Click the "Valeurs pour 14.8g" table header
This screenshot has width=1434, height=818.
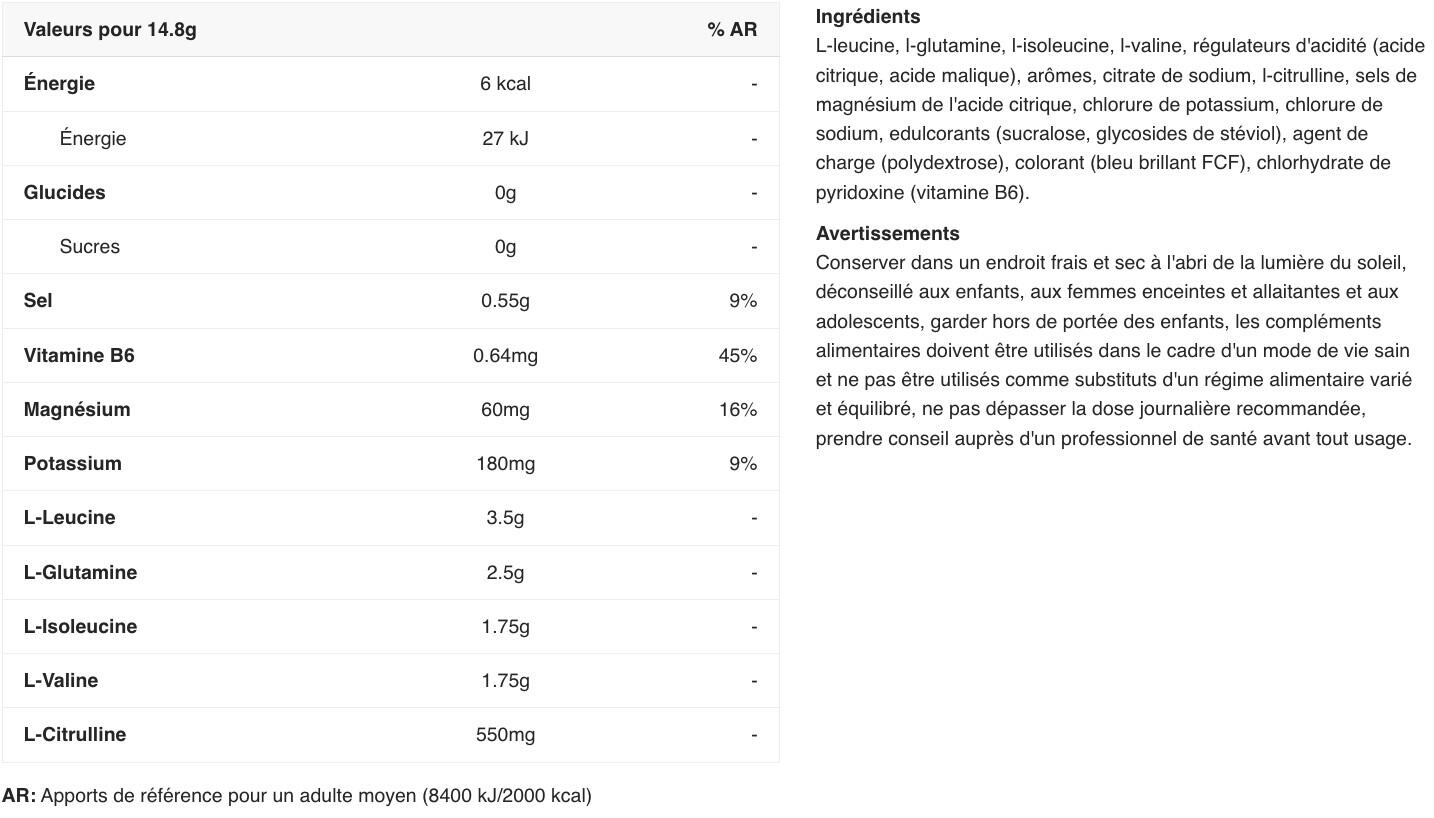110,30
